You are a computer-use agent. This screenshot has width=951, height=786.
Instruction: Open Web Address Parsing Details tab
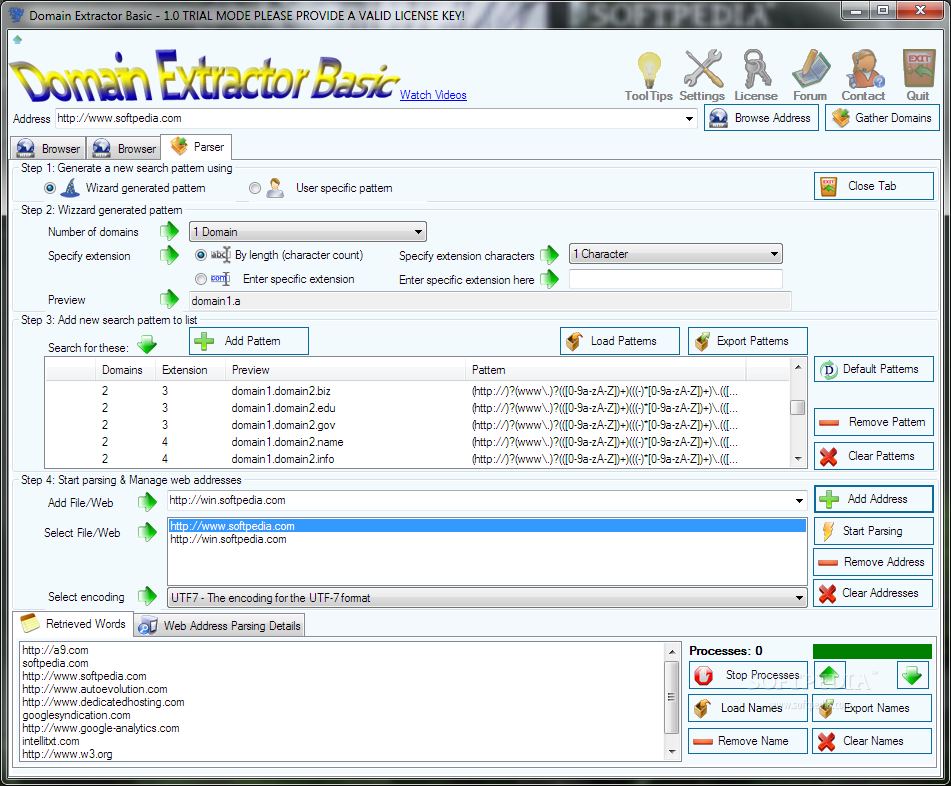[x=220, y=626]
